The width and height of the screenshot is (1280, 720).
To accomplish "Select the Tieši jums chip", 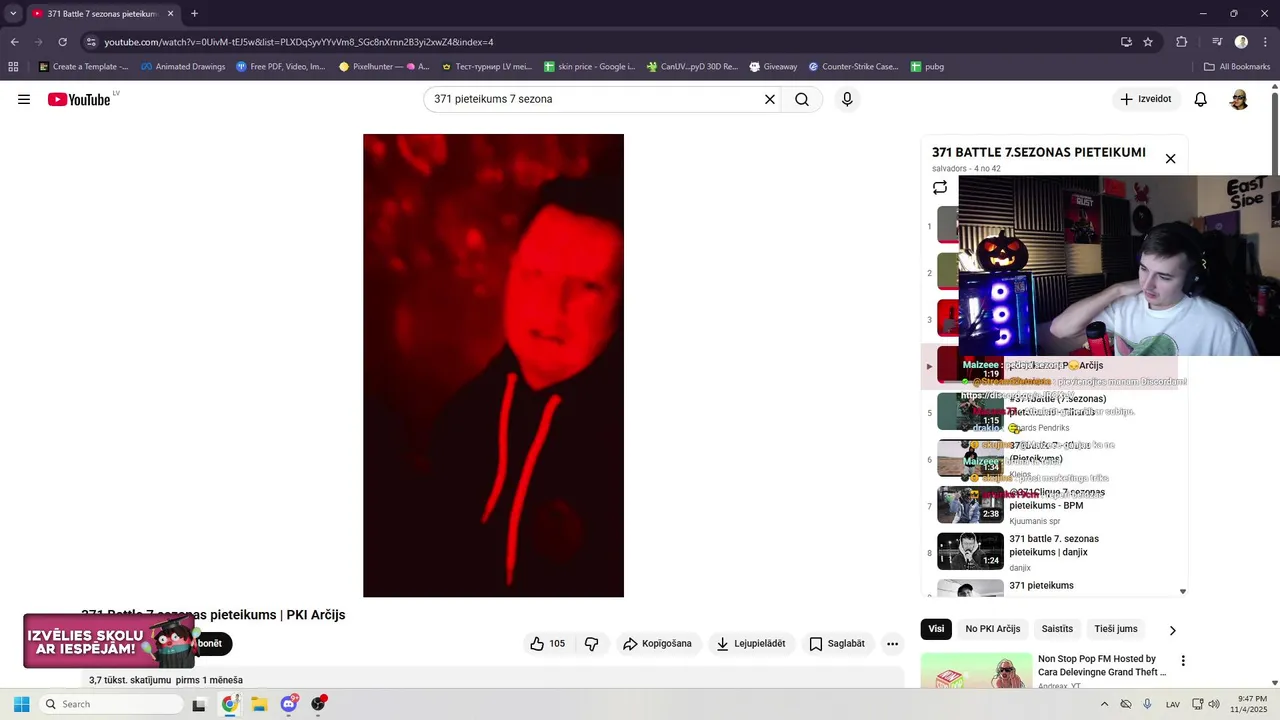I will coord(1116,629).
